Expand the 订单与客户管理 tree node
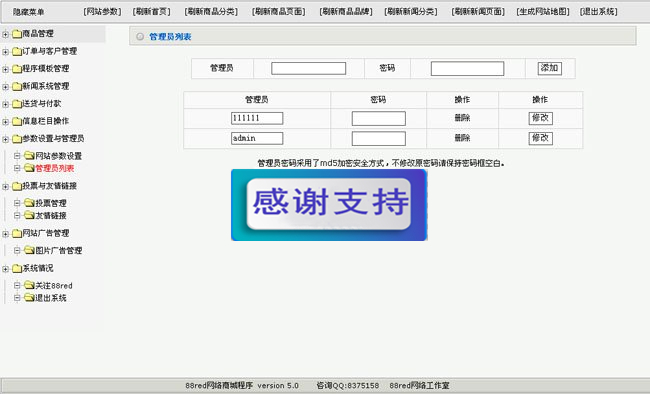Image resolution: width=650 pixels, height=394 pixels. (x=5, y=52)
